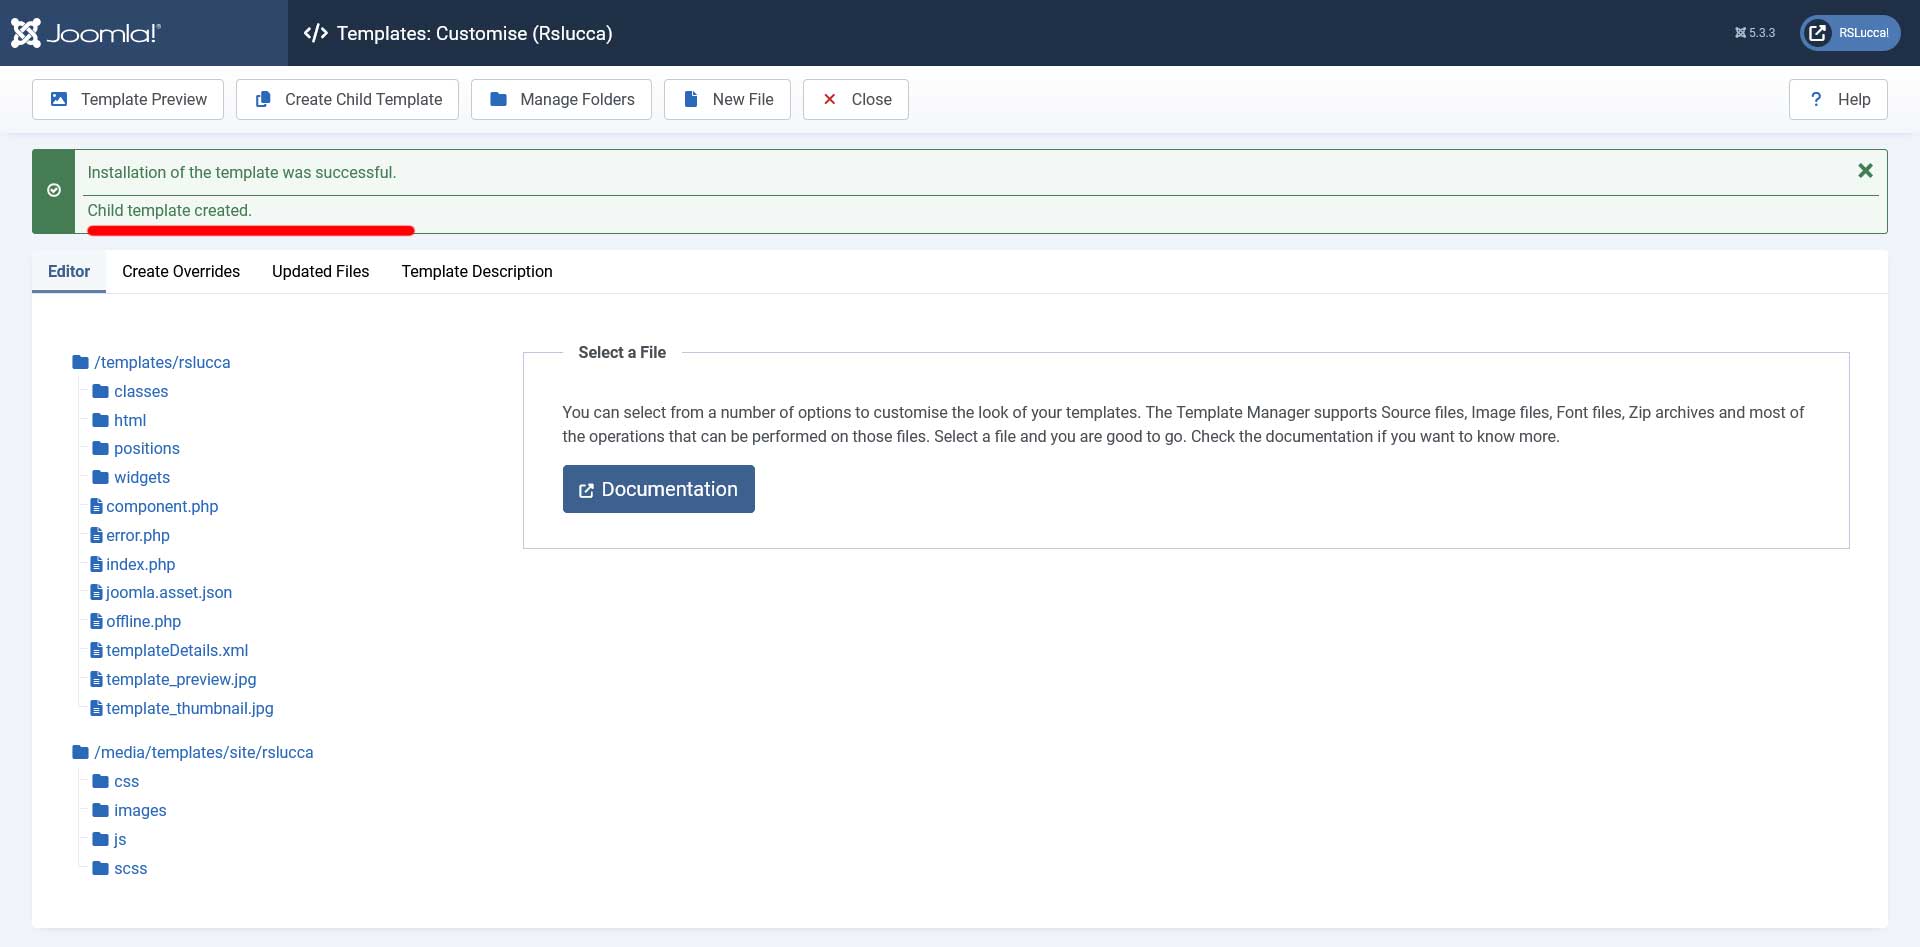Open index.php in the editor
The width and height of the screenshot is (1920, 947).
140,564
